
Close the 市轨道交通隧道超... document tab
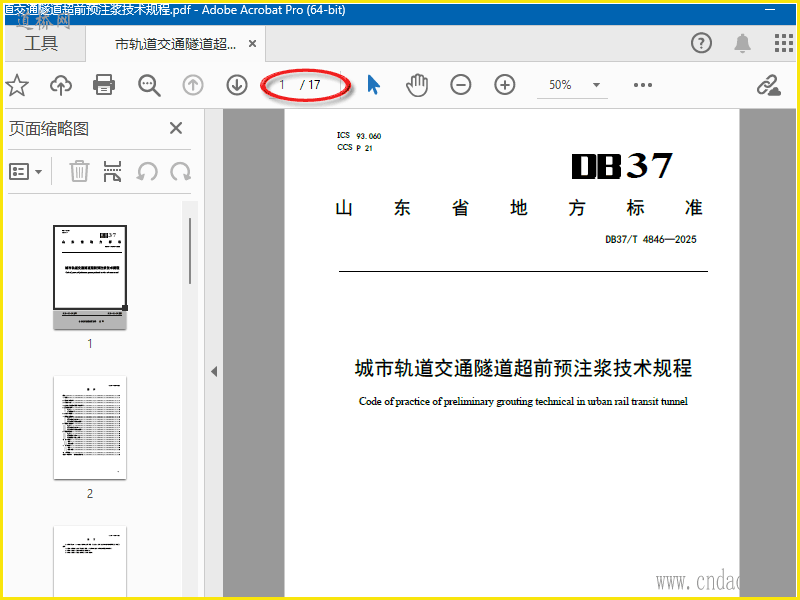pyautogui.click(x=252, y=44)
